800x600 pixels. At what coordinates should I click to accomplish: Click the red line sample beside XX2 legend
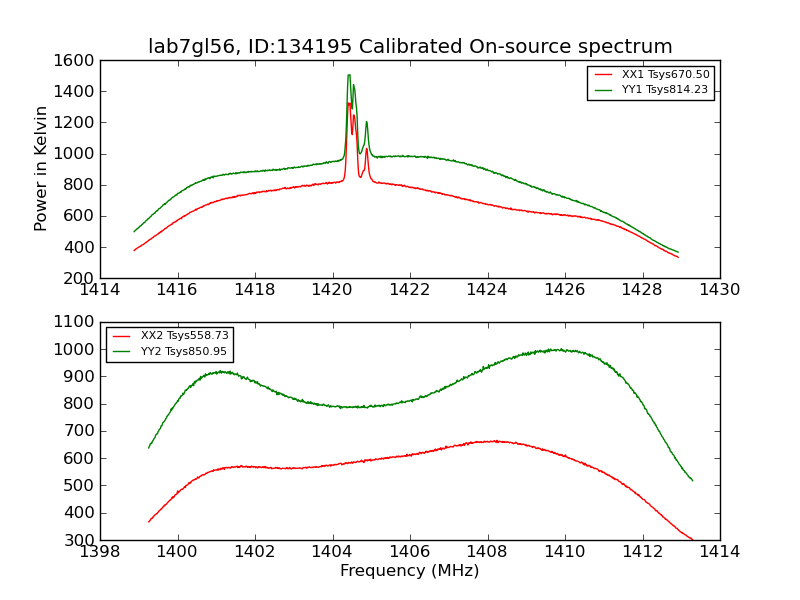click(122, 337)
